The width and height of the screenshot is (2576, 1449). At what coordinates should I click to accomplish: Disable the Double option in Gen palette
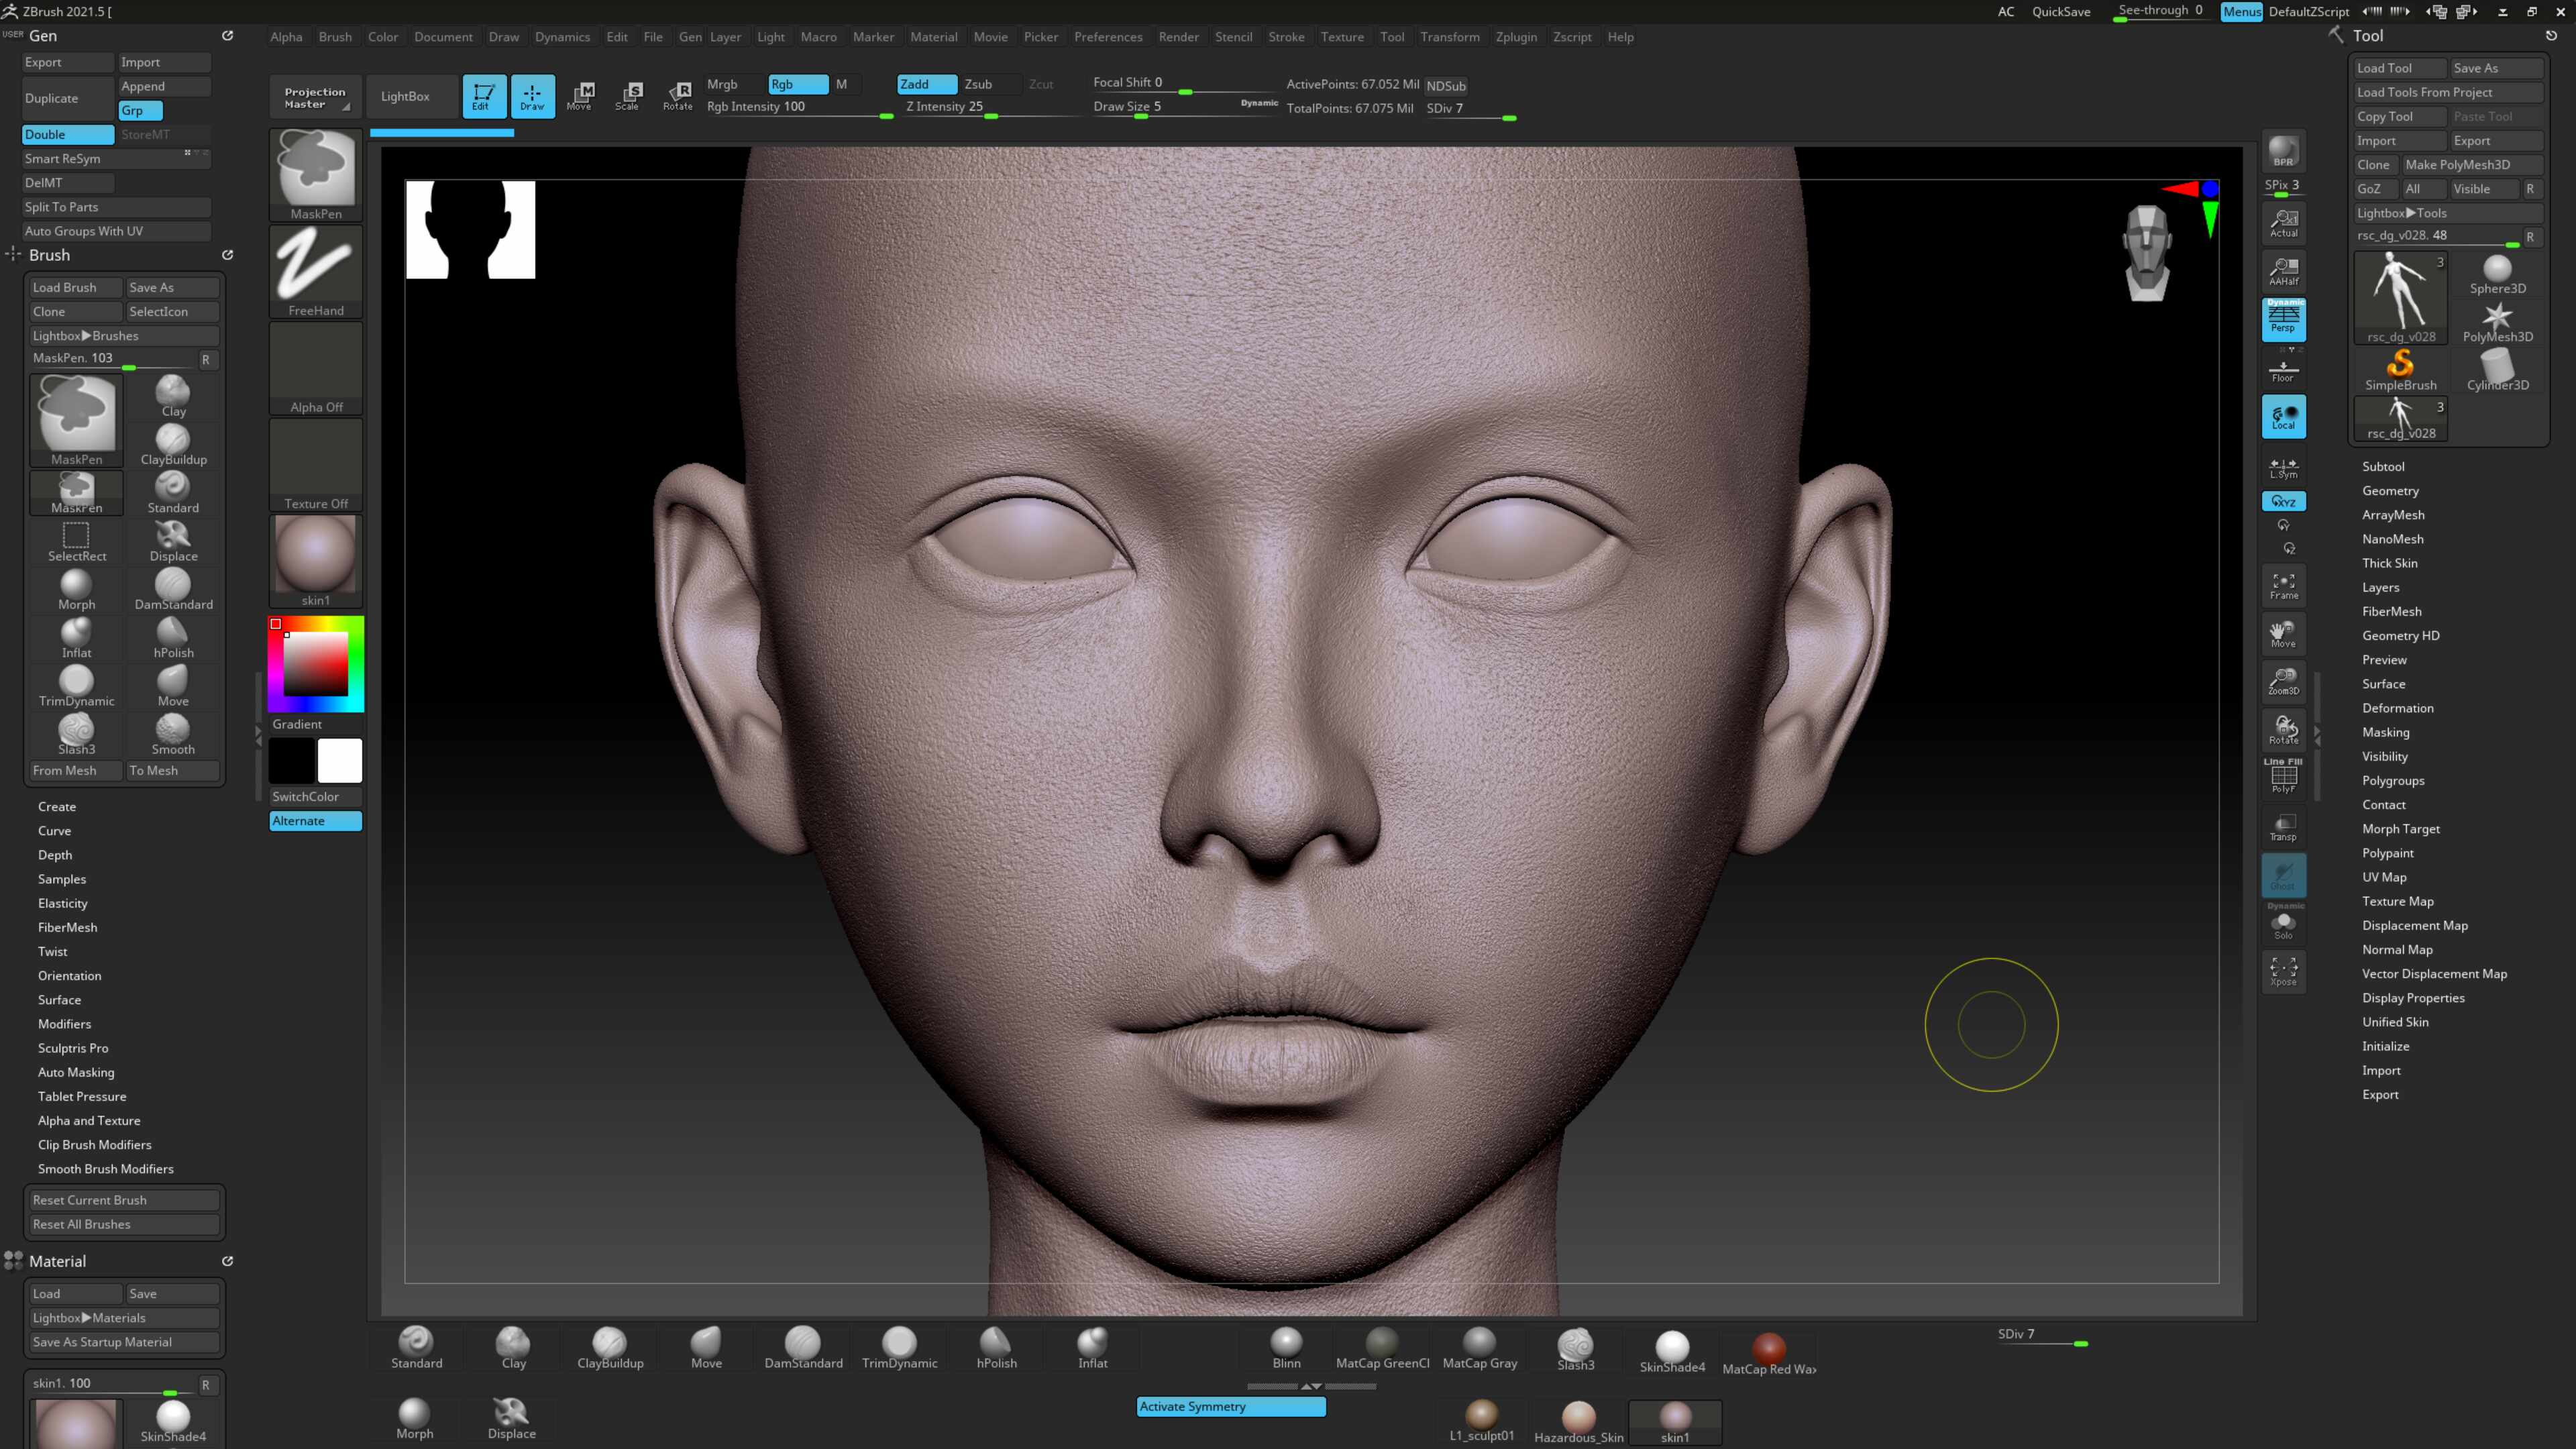pyautogui.click(x=67, y=134)
